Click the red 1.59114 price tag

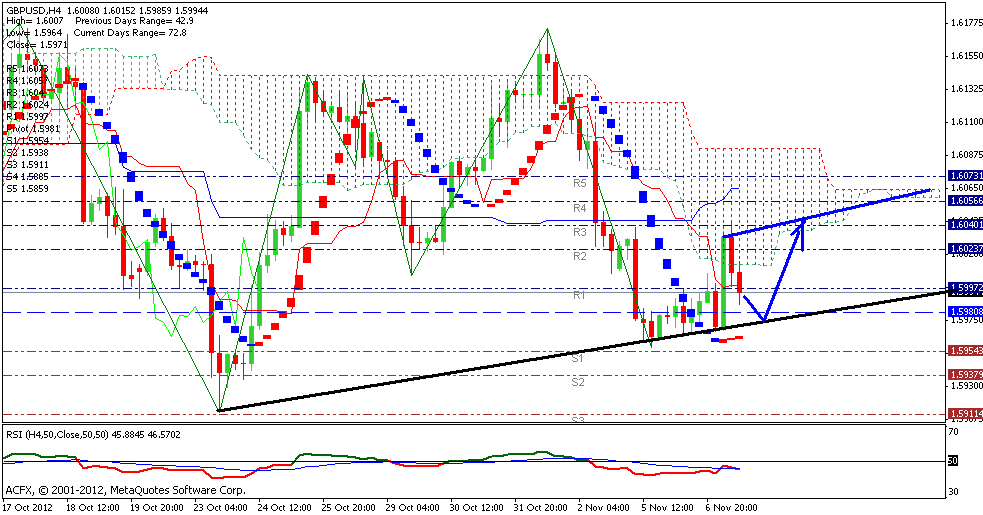point(962,412)
